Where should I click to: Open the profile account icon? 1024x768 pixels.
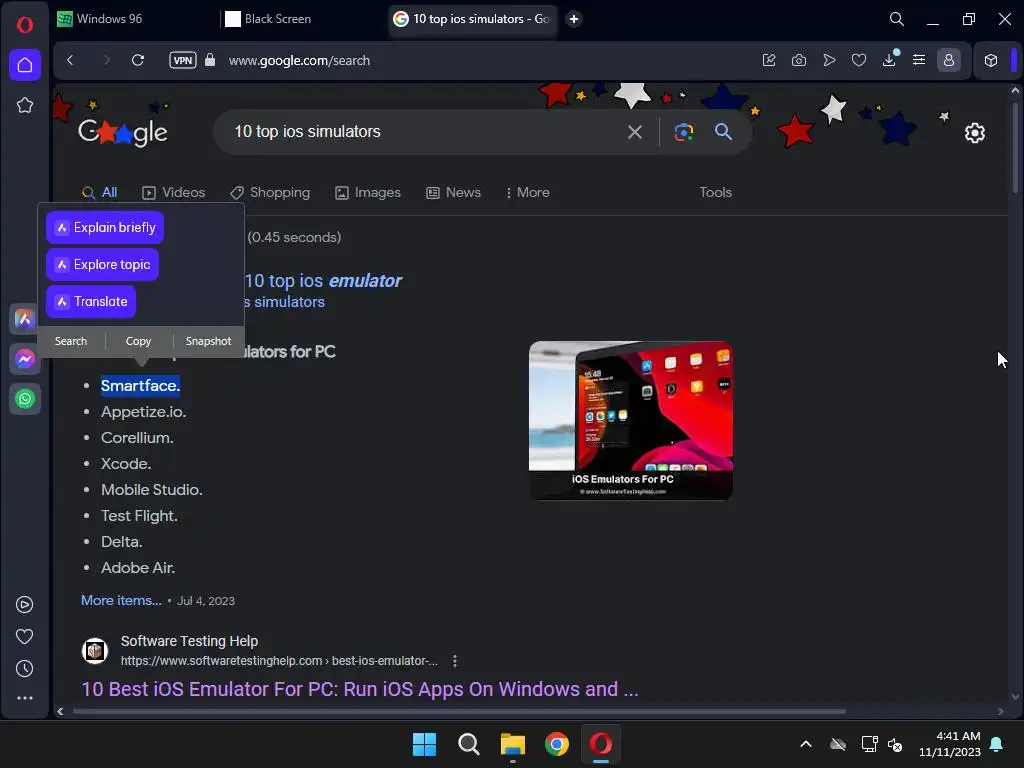click(x=949, y=60)
